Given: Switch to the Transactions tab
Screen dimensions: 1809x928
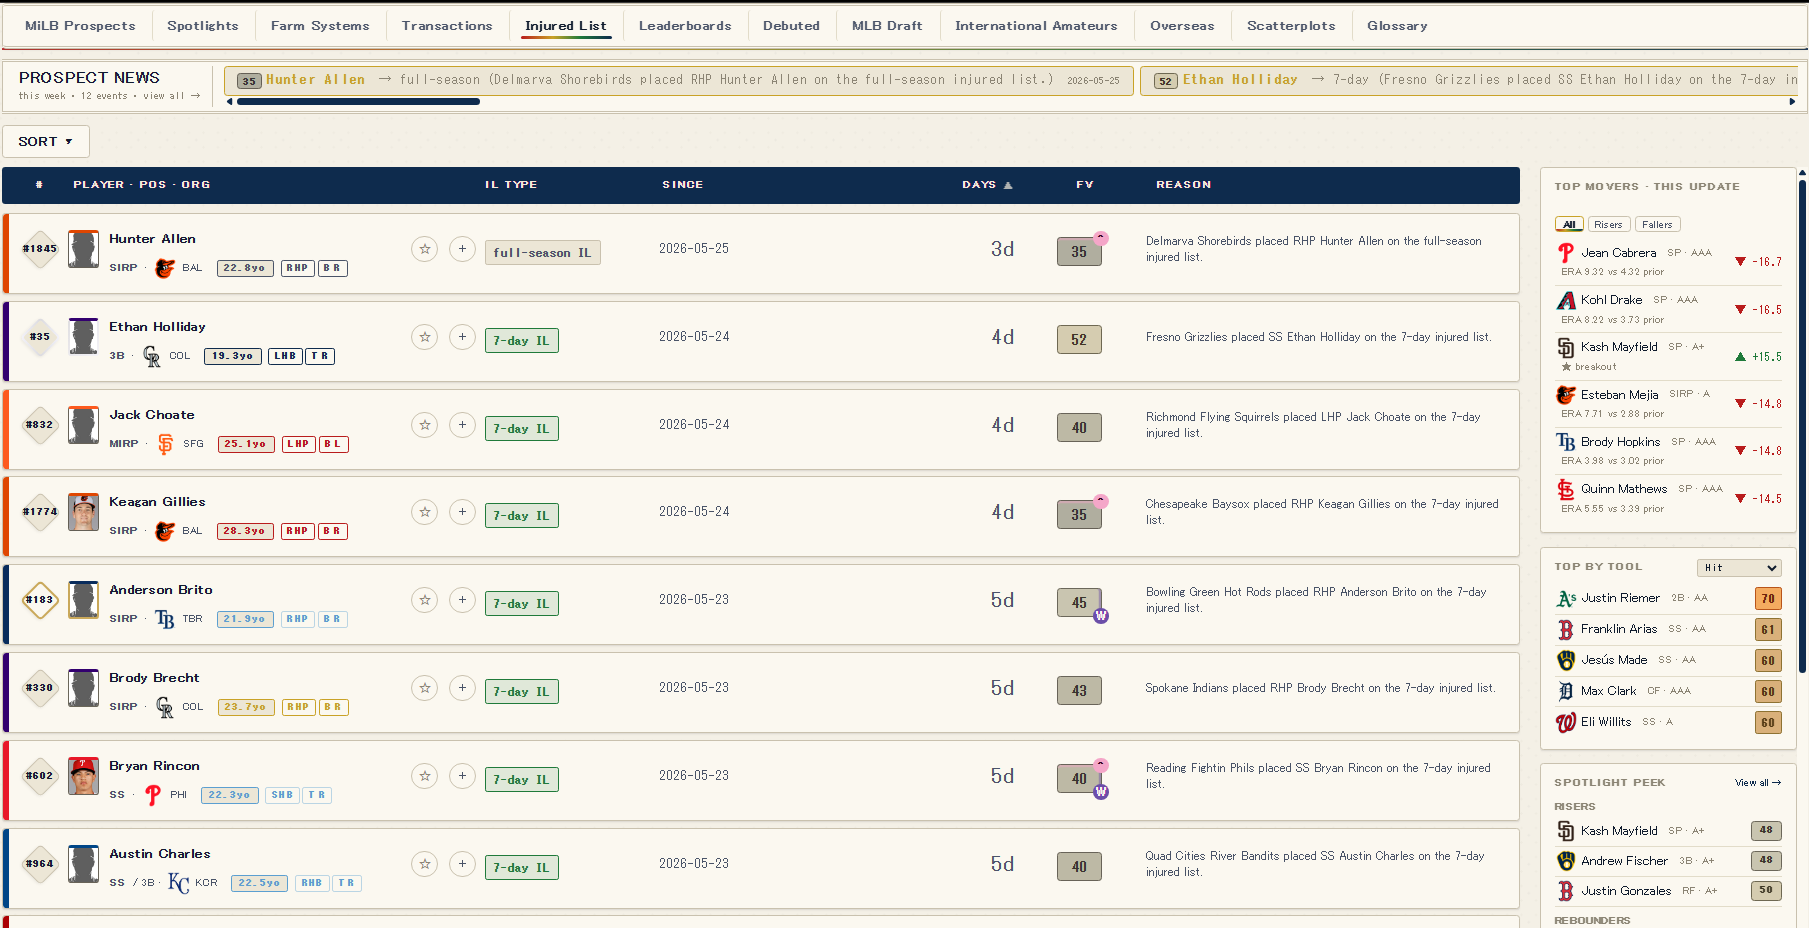Looking at the screenshot, I should tap(447, 26).
